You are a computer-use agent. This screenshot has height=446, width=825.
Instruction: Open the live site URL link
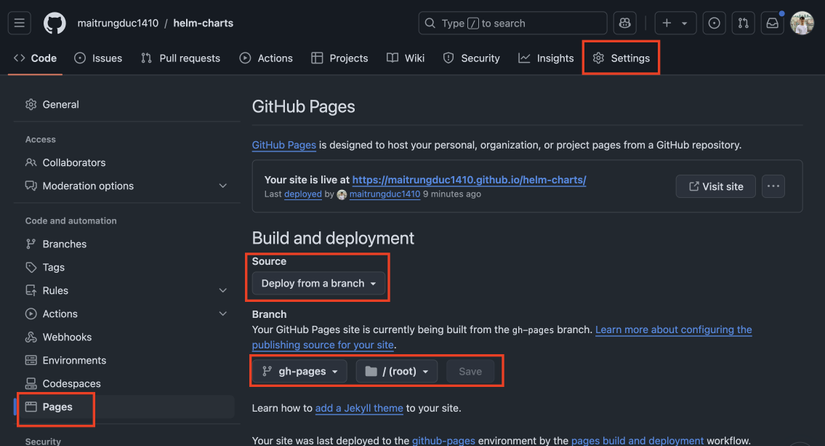point(469,180)
